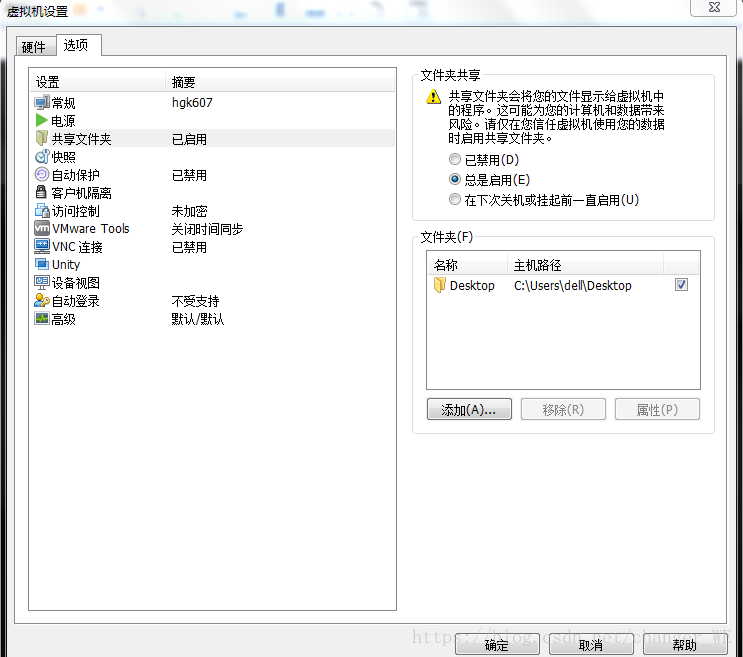Select the 自动登录 row label
743x657 pixels.
click(75, 301)
